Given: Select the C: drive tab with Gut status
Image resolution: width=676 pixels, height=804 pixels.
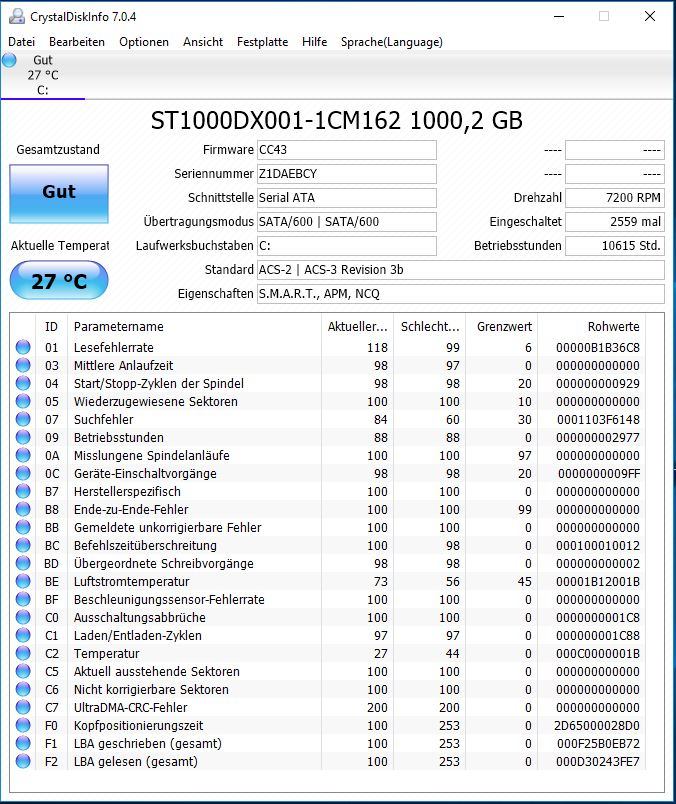Looking at the screenshot, I should 43,75.
